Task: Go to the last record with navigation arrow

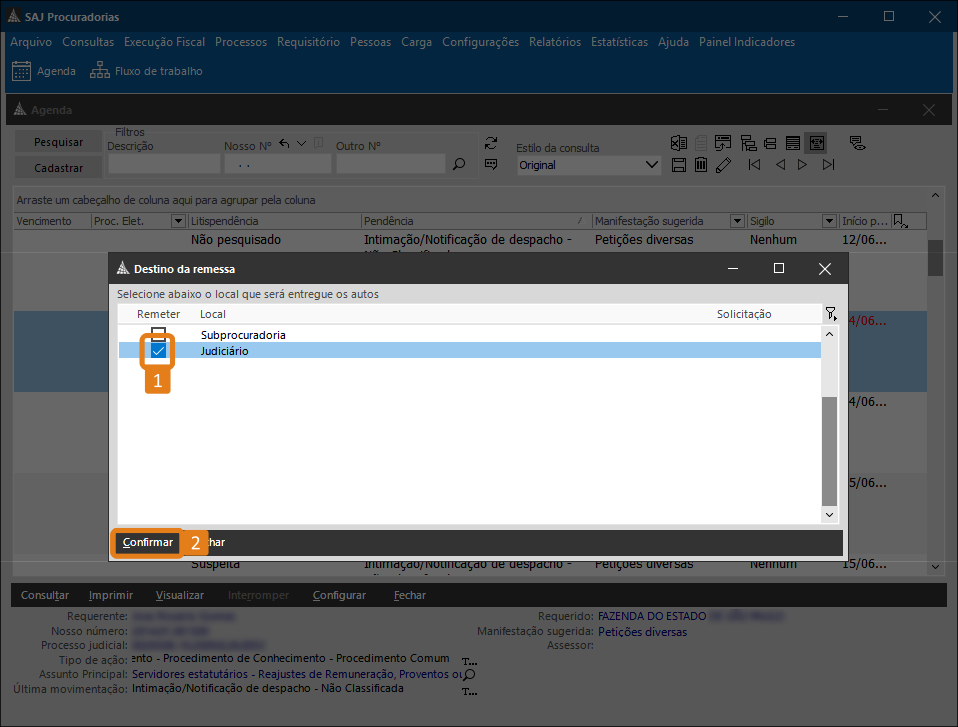Action: tap(828, 164)
